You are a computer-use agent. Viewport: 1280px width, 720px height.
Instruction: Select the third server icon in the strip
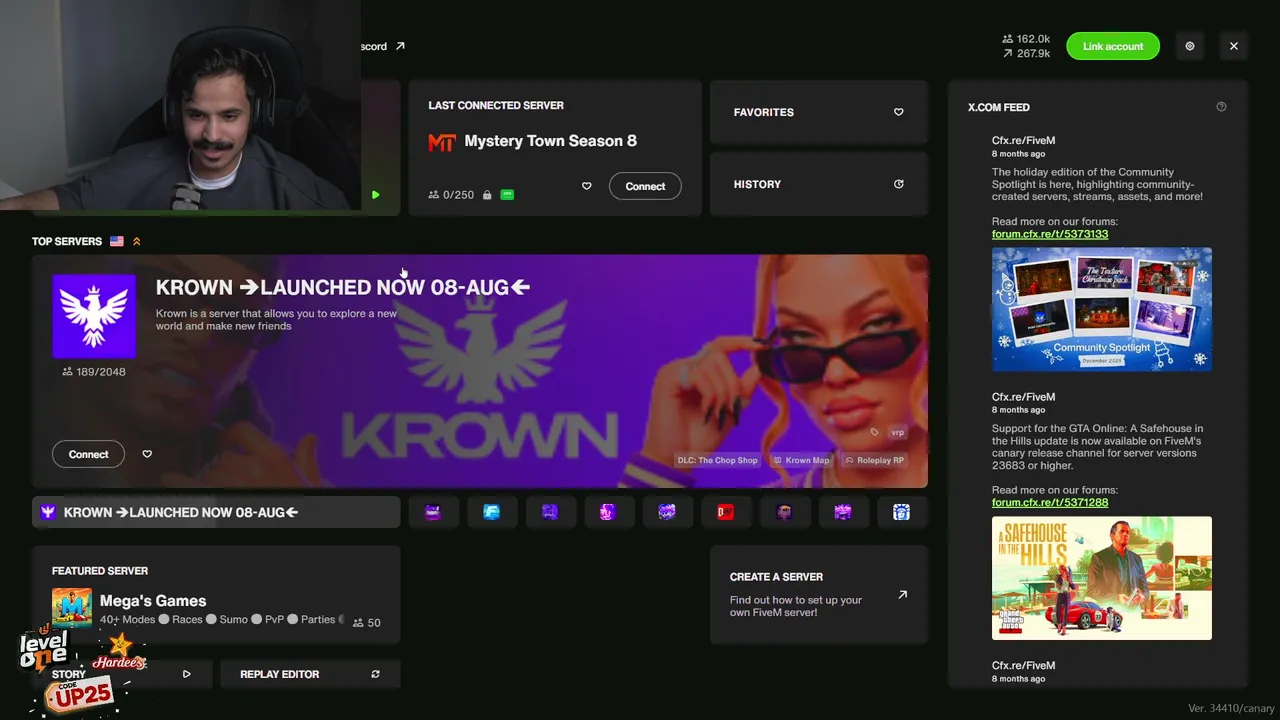coord(549,512)
